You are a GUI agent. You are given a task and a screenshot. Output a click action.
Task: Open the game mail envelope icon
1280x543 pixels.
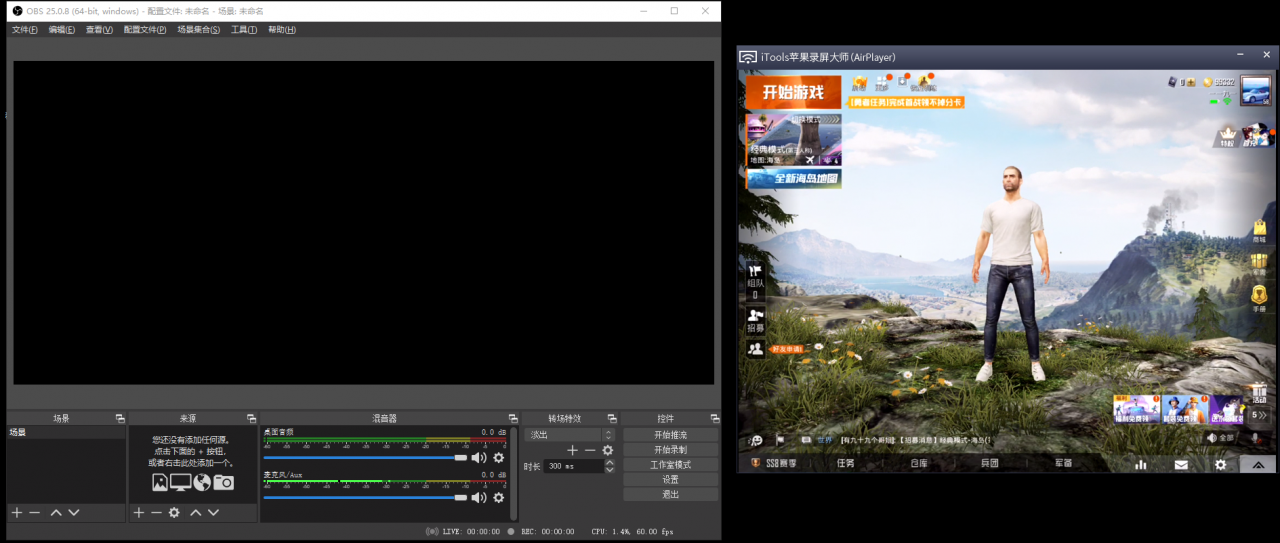(1181, 464)
